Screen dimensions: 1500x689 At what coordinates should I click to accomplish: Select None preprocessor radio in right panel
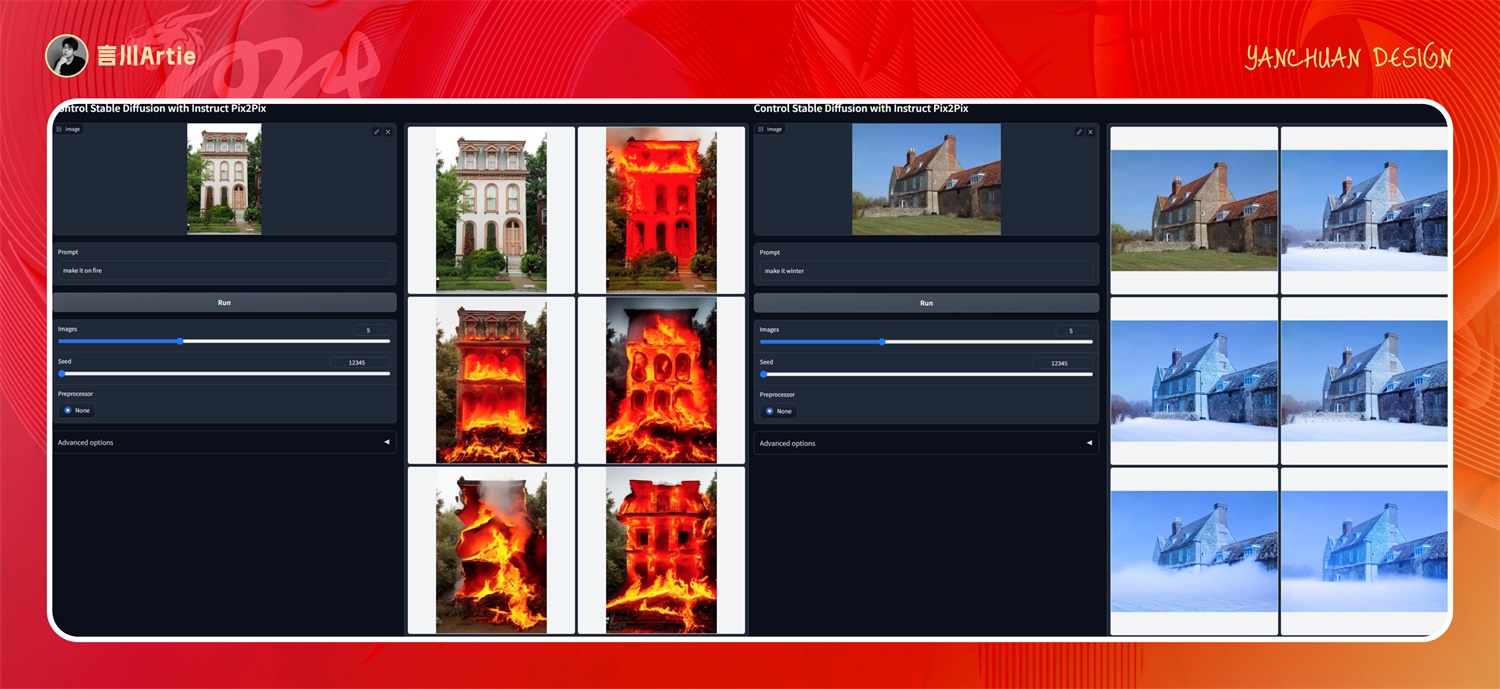click(769, 411)
